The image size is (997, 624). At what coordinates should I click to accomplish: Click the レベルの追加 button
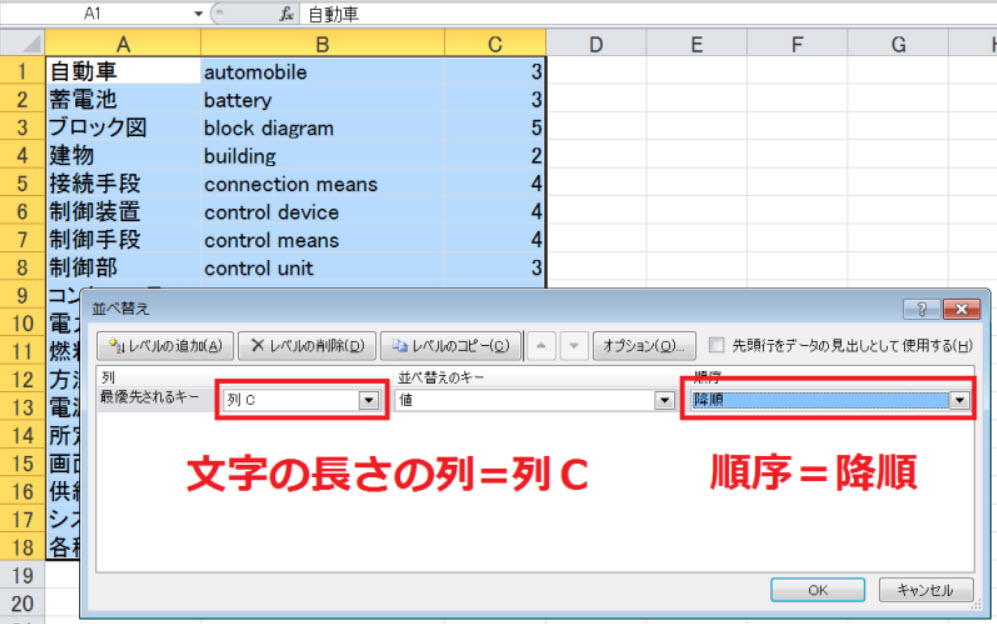tap(166, 345)
